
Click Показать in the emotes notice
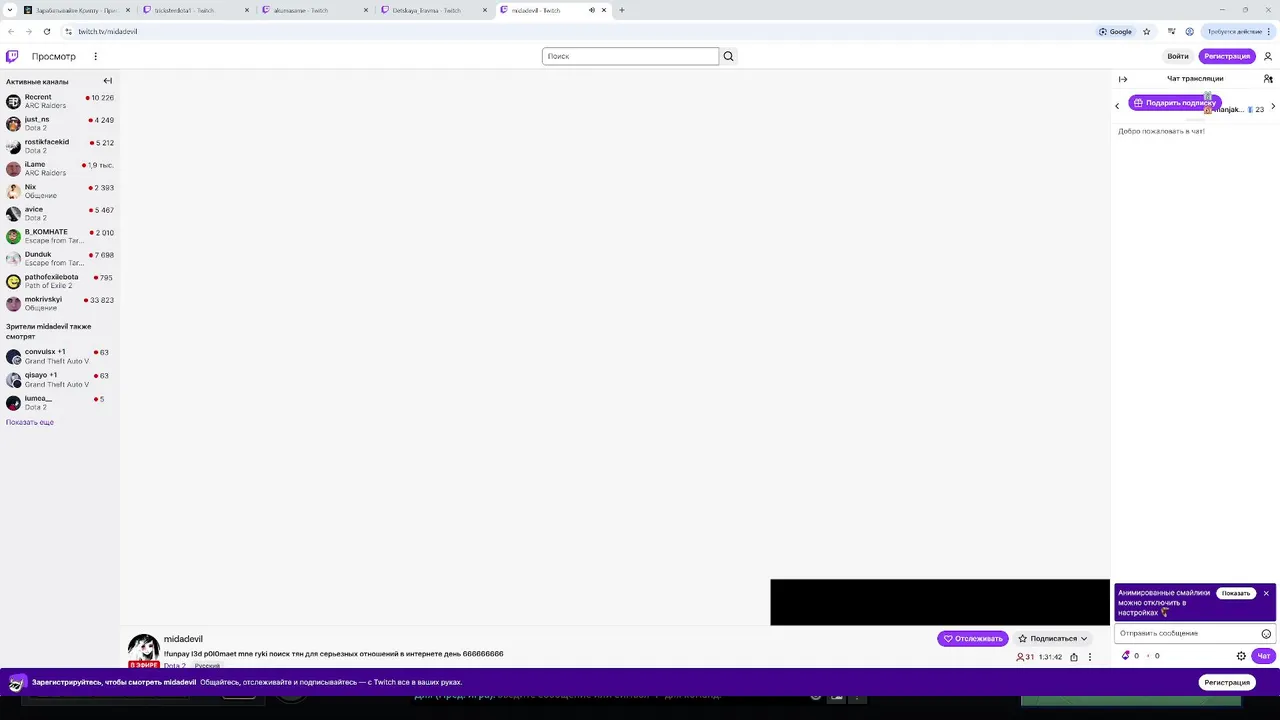coord(1236,593)
